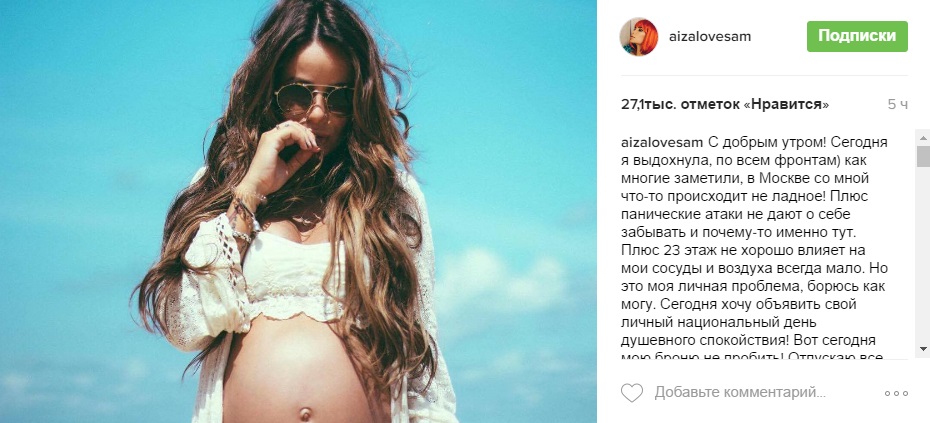Click the Добавьте комментарий input field
This screenshot has height=423, width=930.
click(x=740, y=393)
